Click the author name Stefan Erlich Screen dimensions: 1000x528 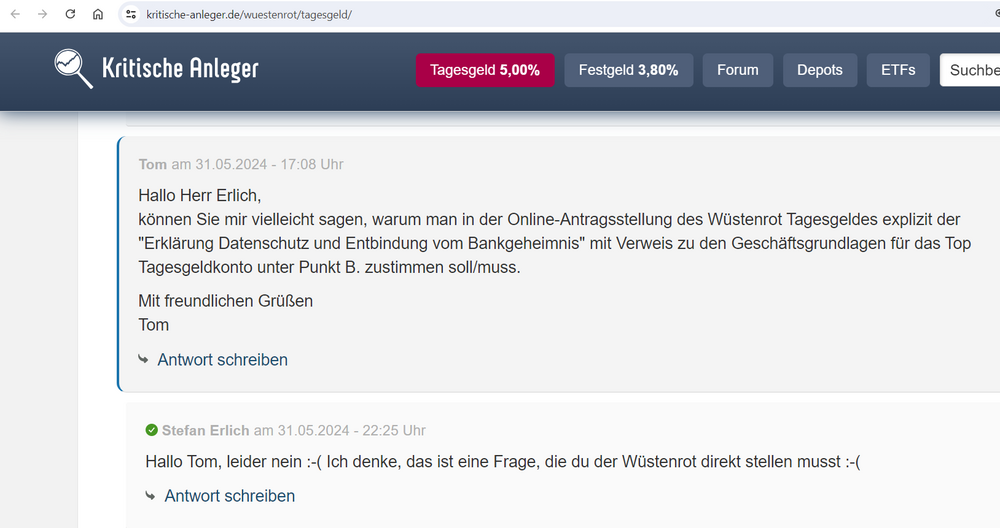205,430
